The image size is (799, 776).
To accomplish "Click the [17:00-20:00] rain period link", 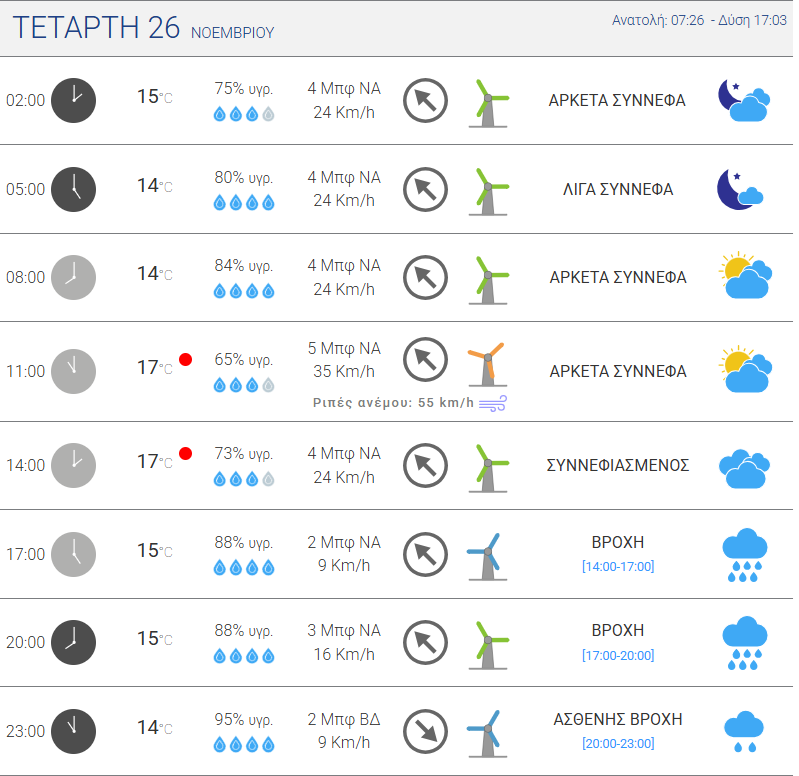I will tap(618, 655).
